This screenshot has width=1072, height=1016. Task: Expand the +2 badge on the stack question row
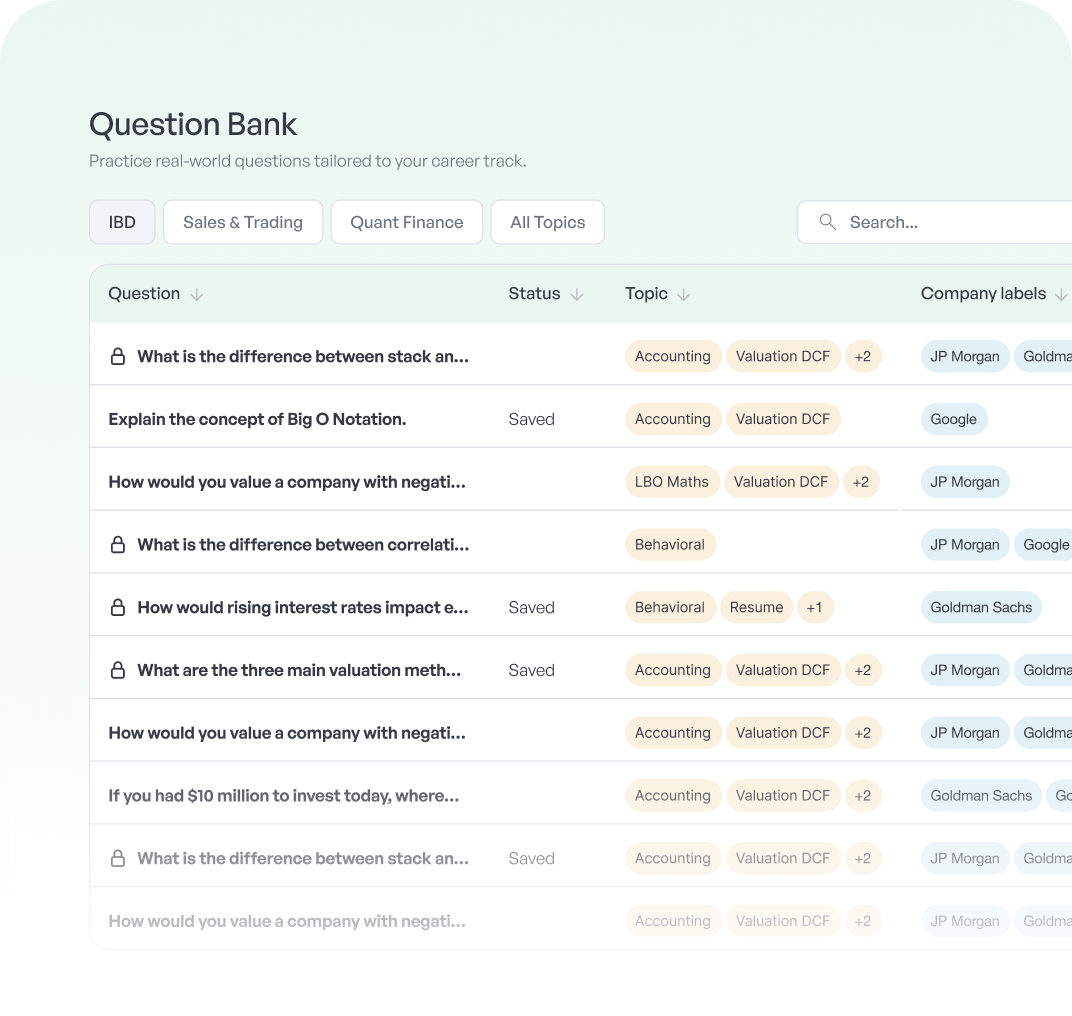(863, 356)
